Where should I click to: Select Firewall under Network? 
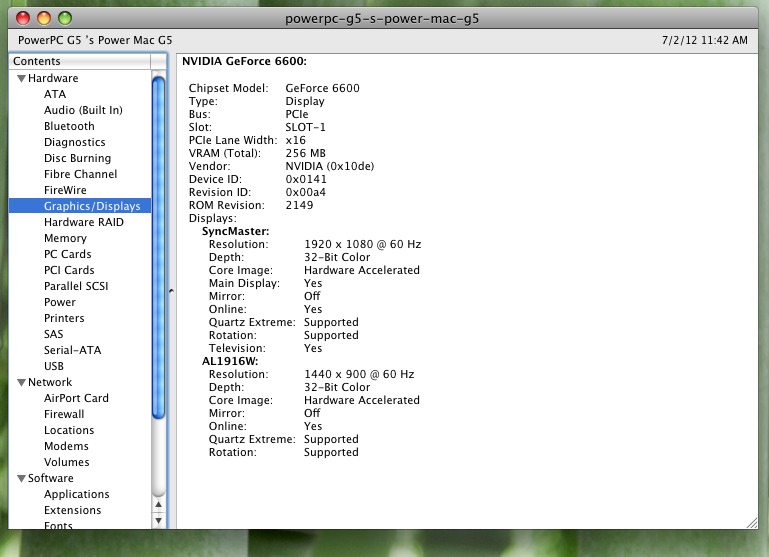pyautogui.click(x=64, y=414)
